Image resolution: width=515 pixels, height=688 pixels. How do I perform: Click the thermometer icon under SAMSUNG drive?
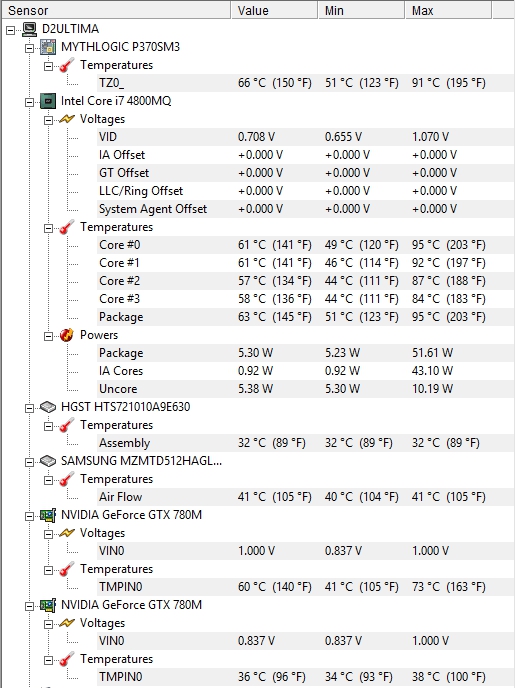click(67, 479)
